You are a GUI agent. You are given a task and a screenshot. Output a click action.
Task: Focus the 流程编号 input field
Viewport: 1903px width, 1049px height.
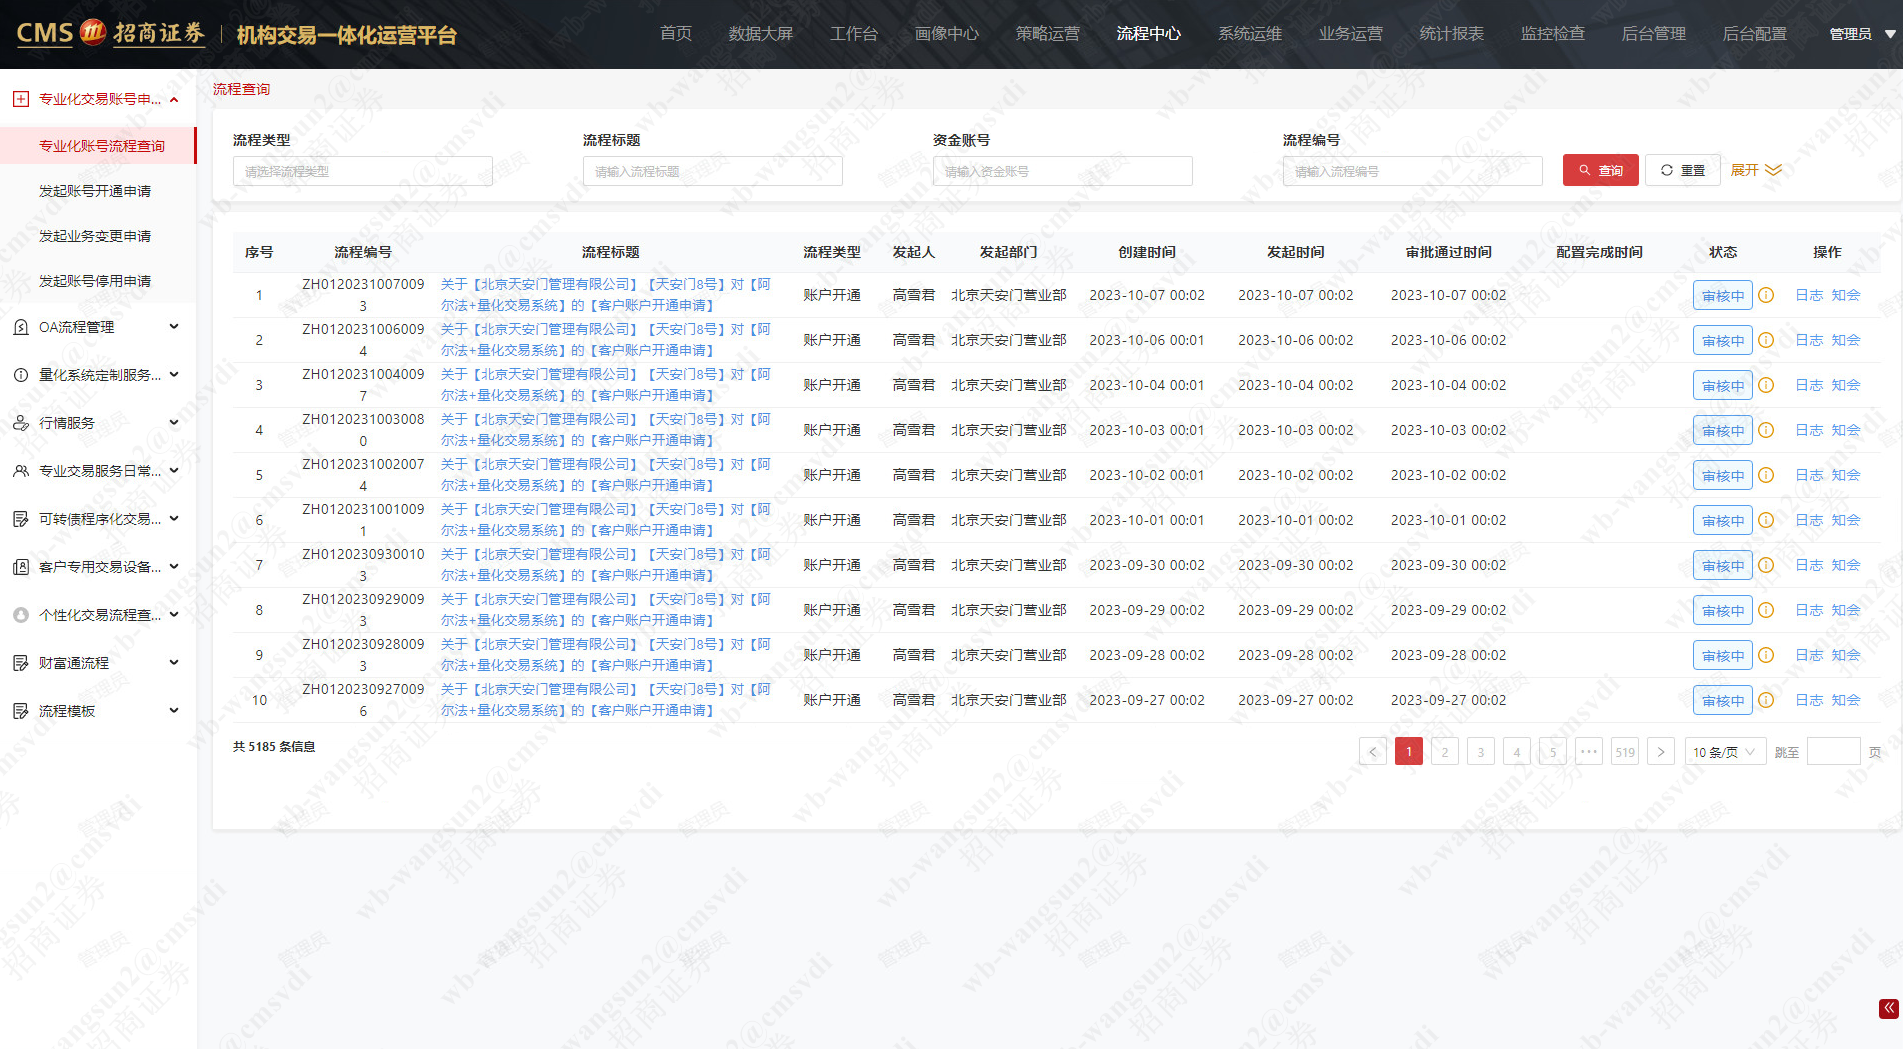tap(1412, 171)
